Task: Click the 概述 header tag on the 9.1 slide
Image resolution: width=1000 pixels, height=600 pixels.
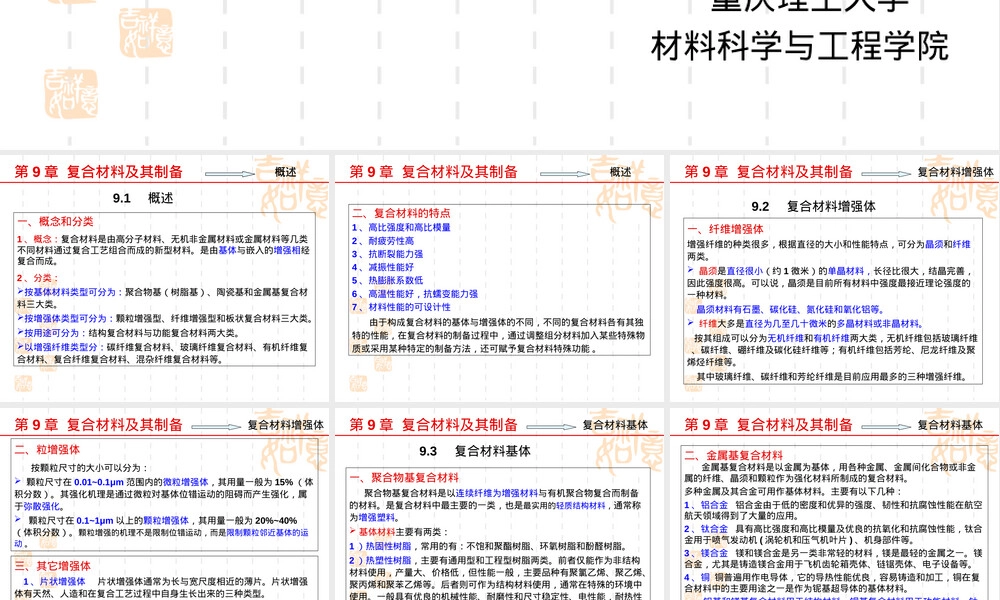Action: (285, 172)
